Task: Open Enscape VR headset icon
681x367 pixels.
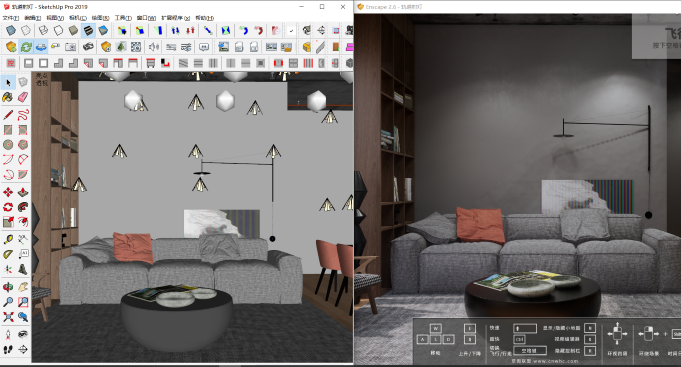Action: (88, 46)
